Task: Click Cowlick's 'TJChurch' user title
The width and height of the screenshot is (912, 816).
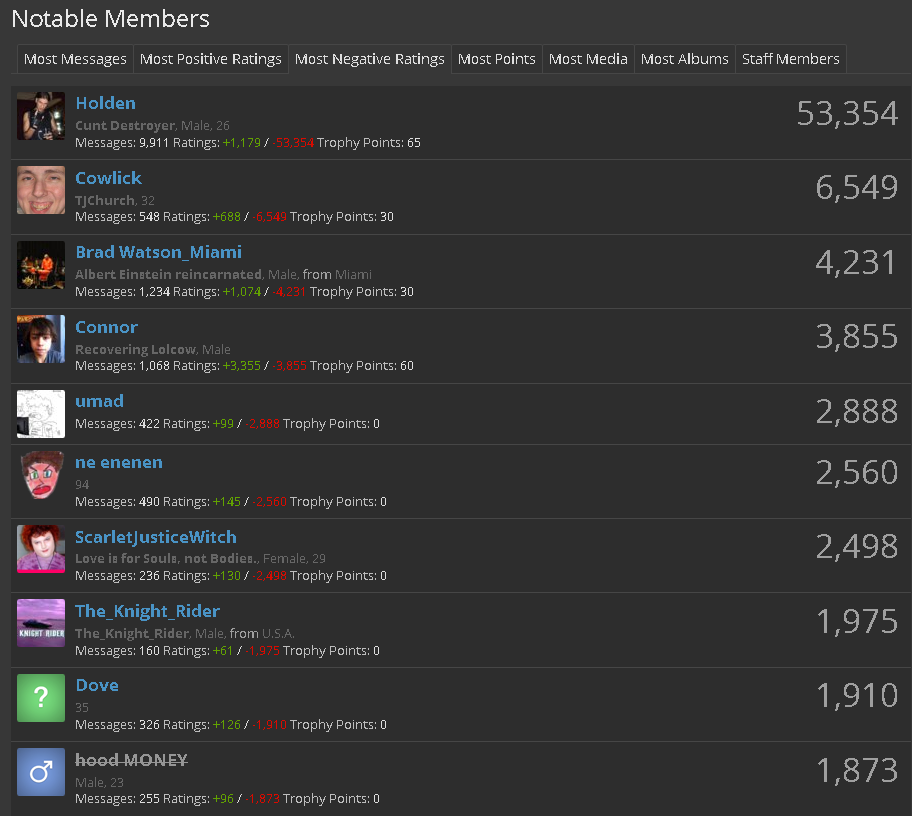Action: tap(105, 200)
